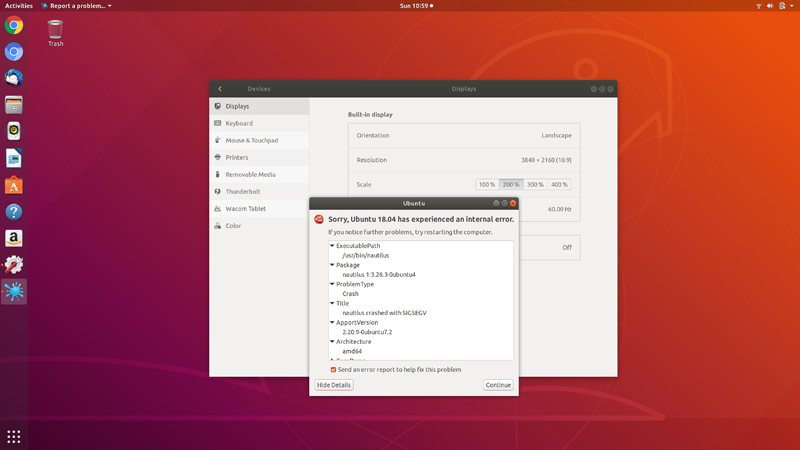Open Ubuntu Software from the dock
This screenshot has width=800, height=450.
click(14, 185)
